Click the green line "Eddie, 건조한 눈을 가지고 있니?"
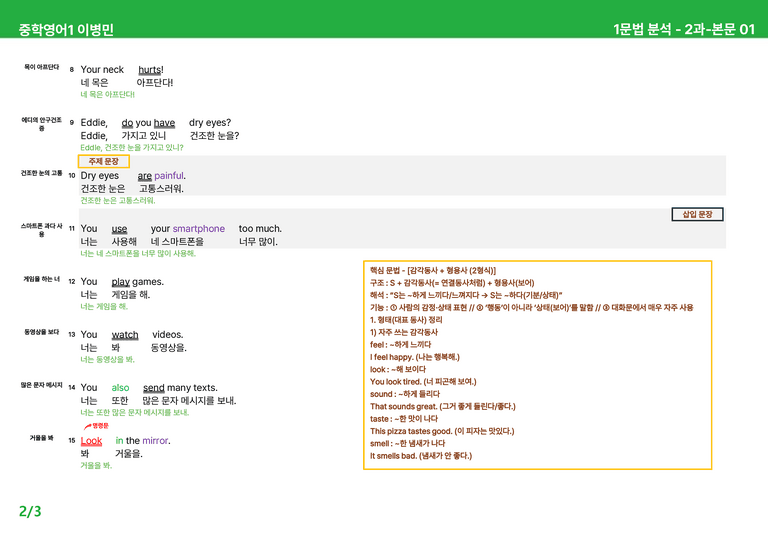This screenshot has width=768, height=543. (x=132, y=147)
